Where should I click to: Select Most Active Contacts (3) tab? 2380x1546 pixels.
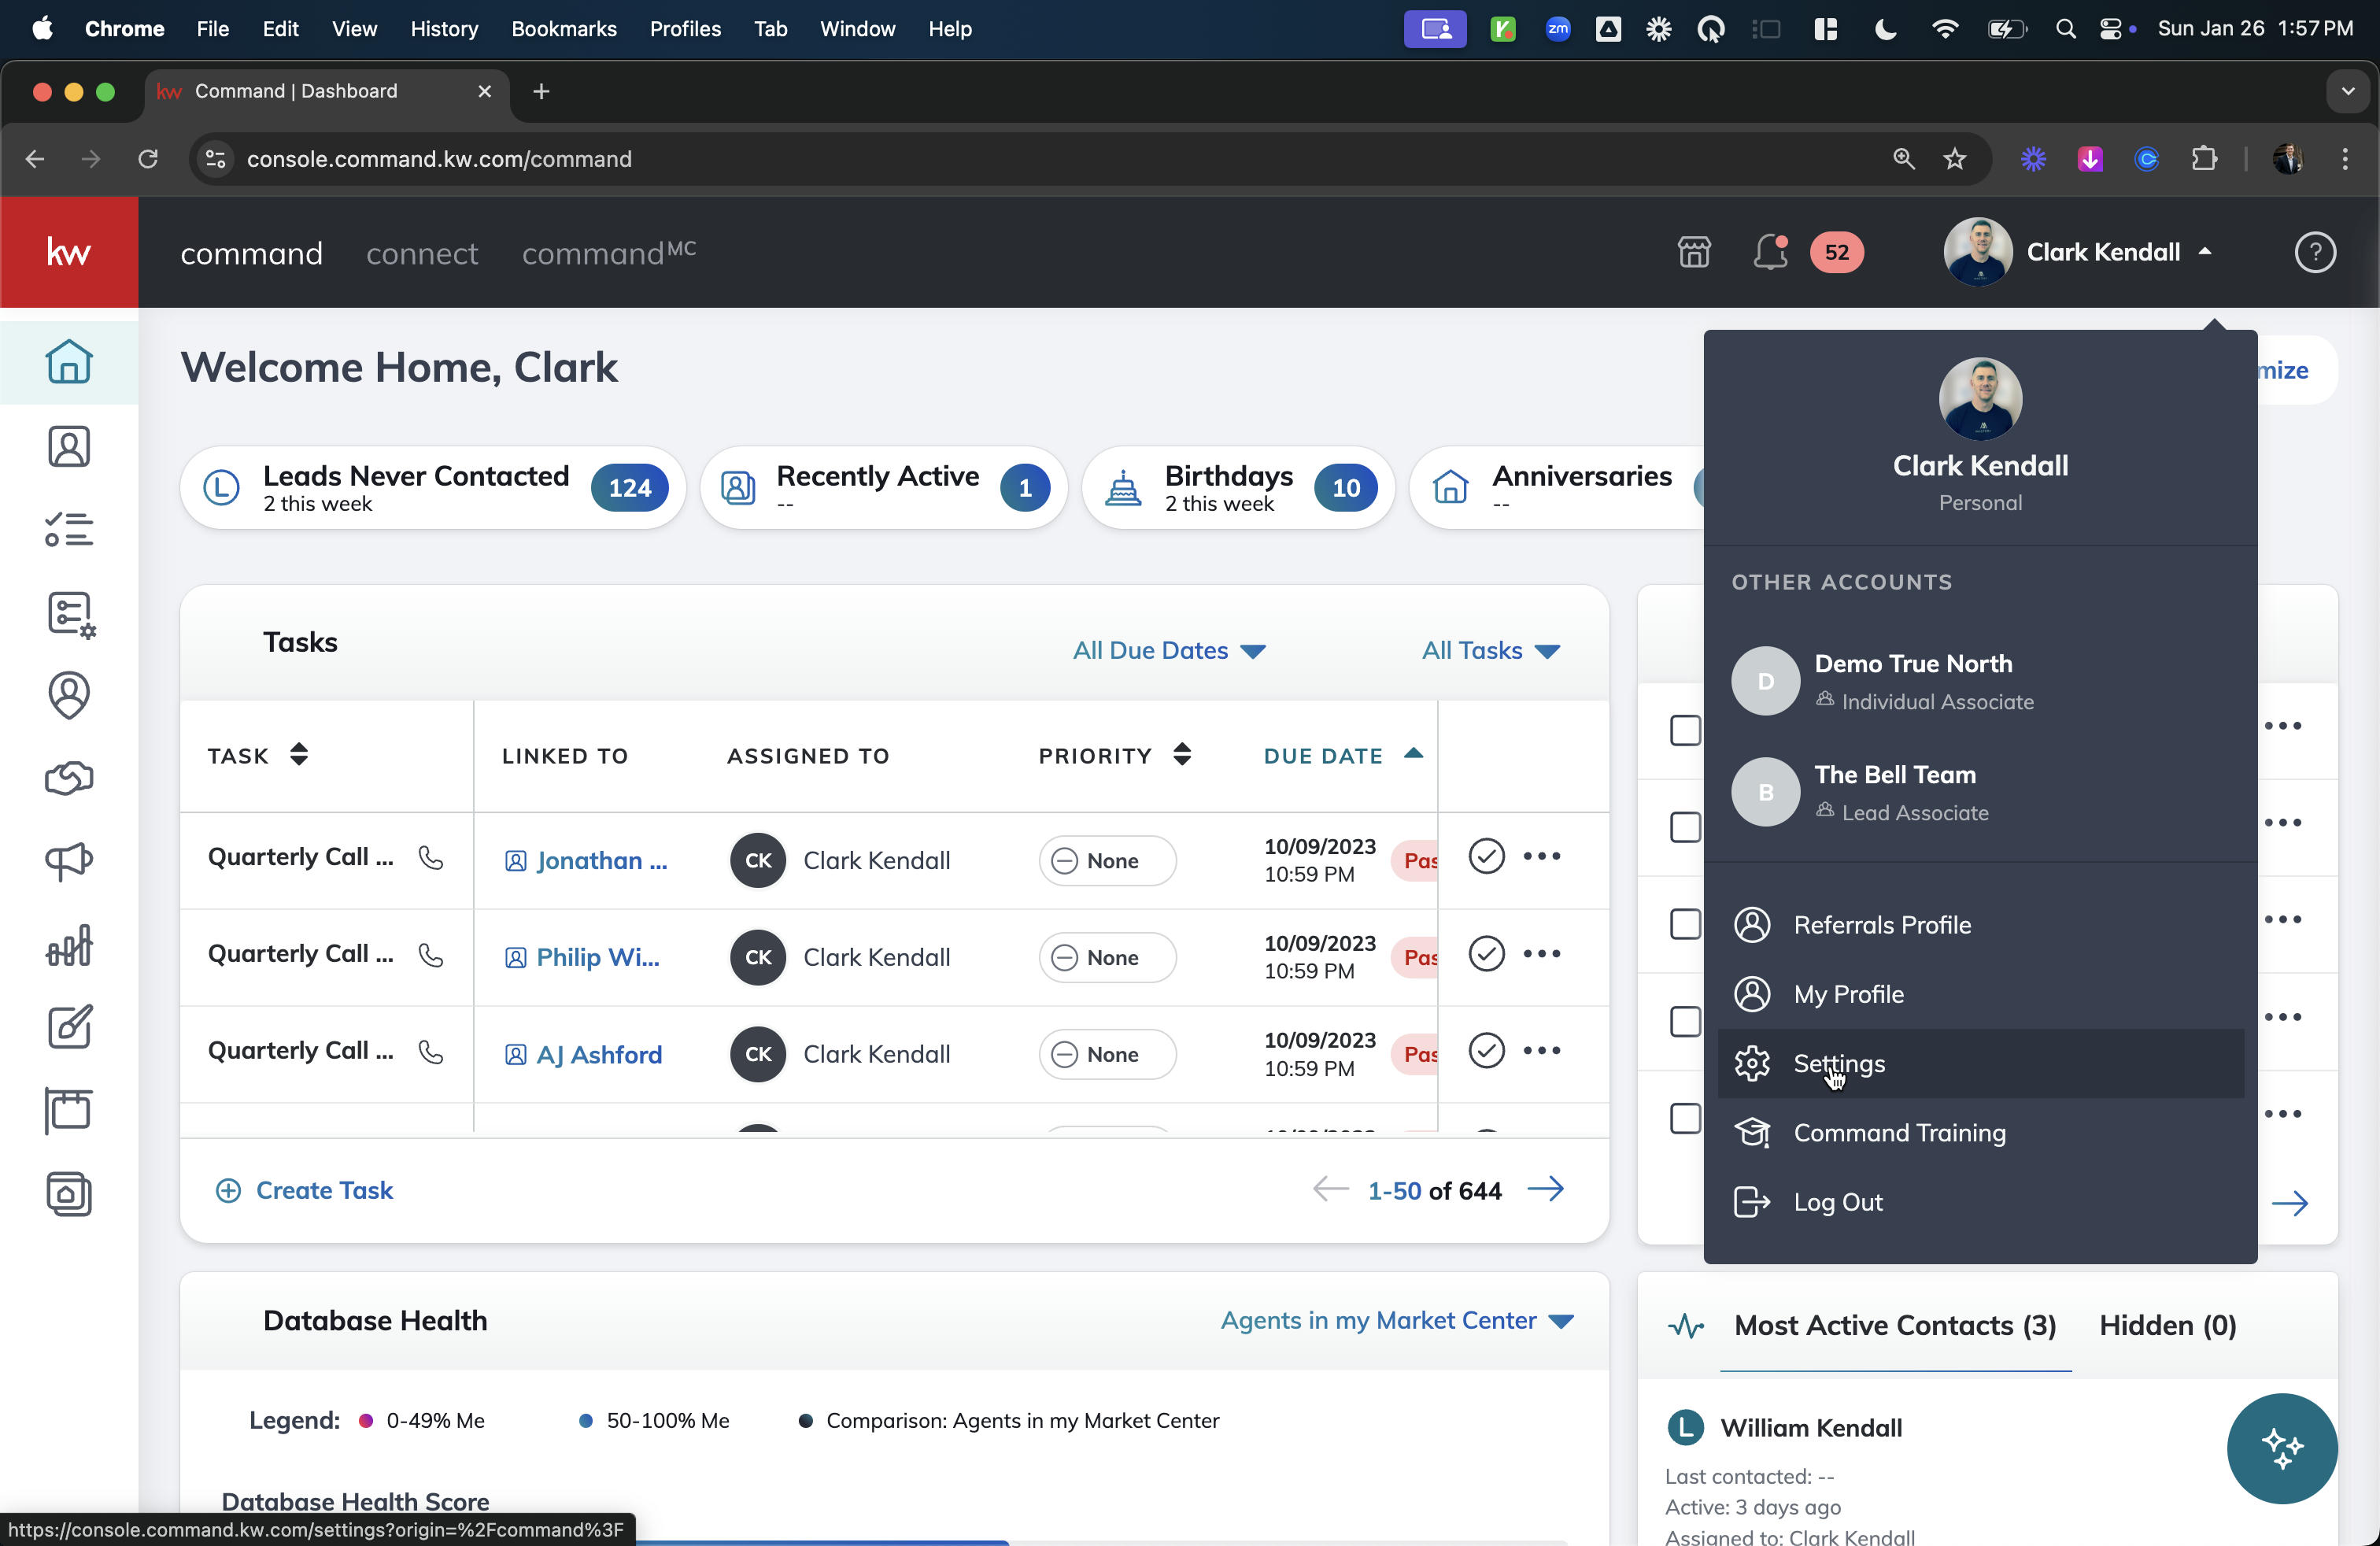pos(1895,1325)
